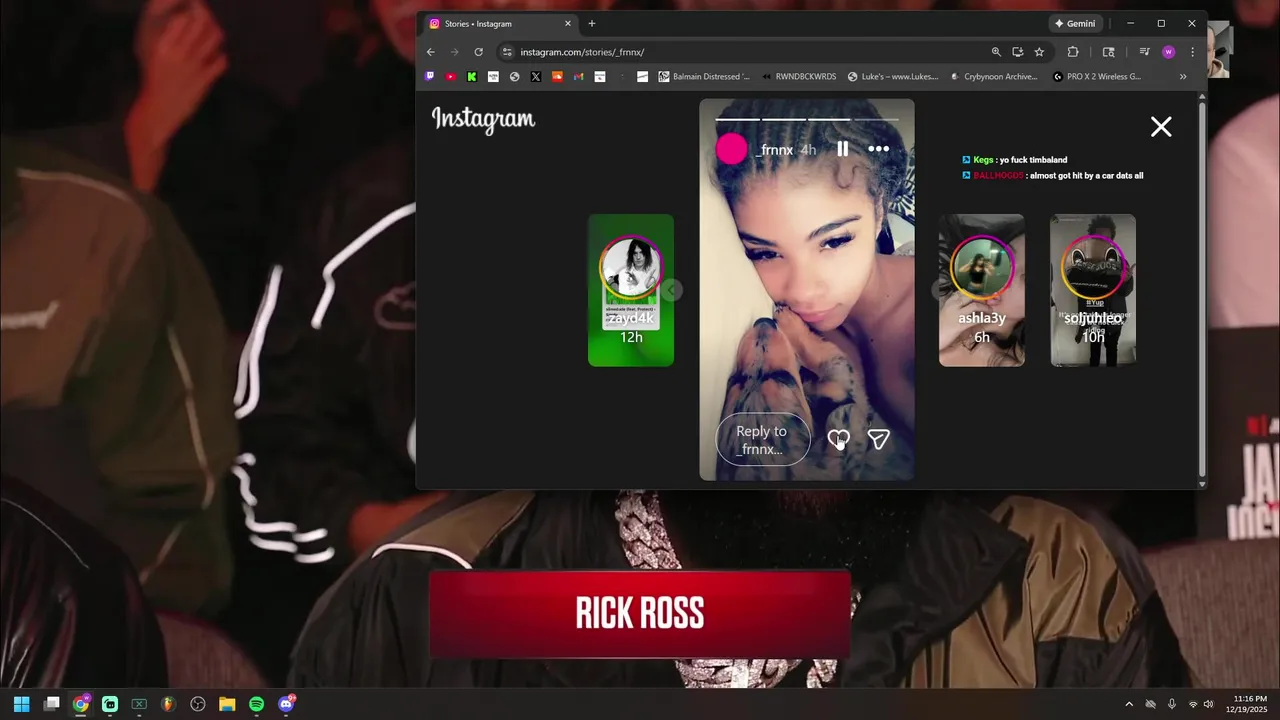Open the Crybynoon Archive bookmark
This screenshot has height=720, width=1280.
994,76
